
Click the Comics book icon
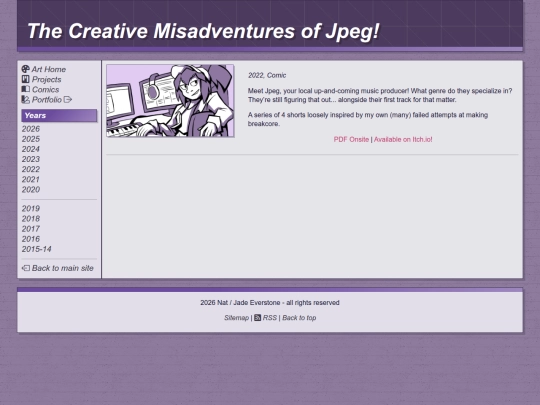point(25,89)
